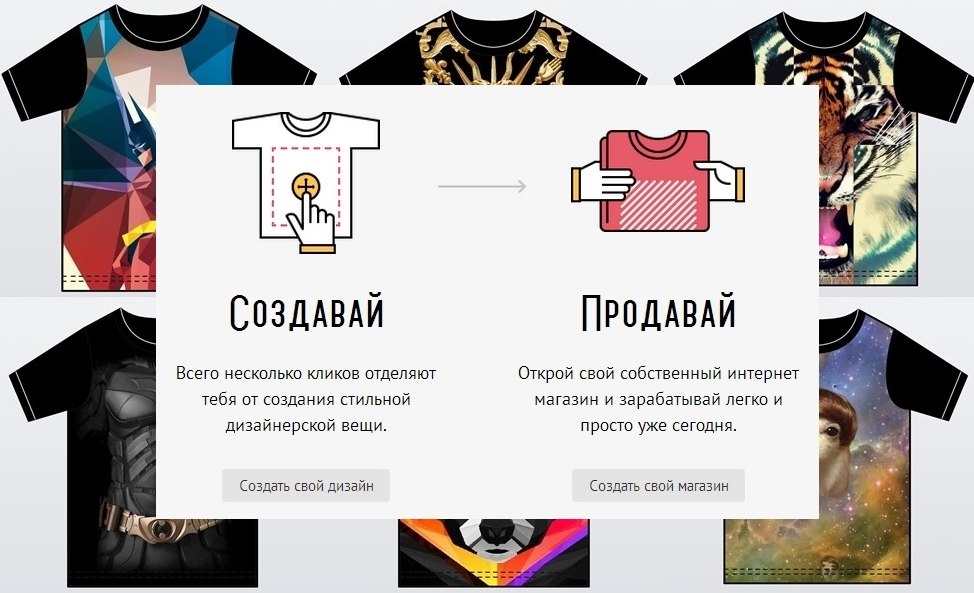The image size is (974, 593).
Task: Click the Создать свой магазин button
Action: [x=658, y=486]
